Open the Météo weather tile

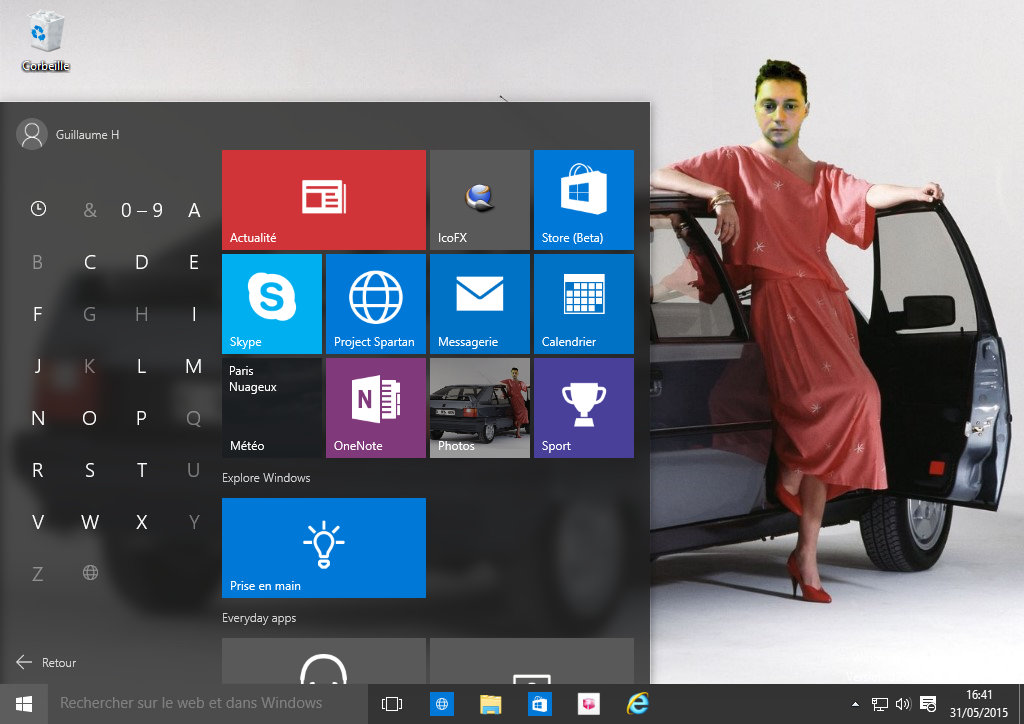pos(272,407)
